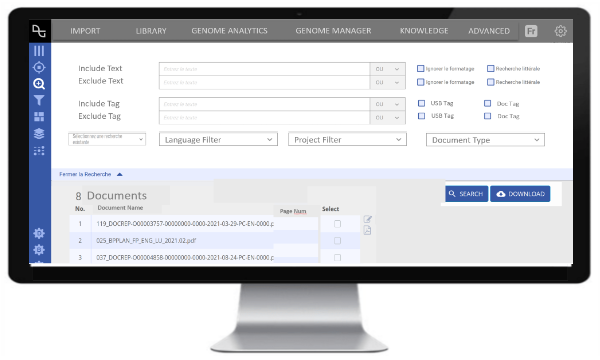Click the PDF file icon beside document list
Screen dimensions: 600x360
pyautogui.click(x=367, y=230)
